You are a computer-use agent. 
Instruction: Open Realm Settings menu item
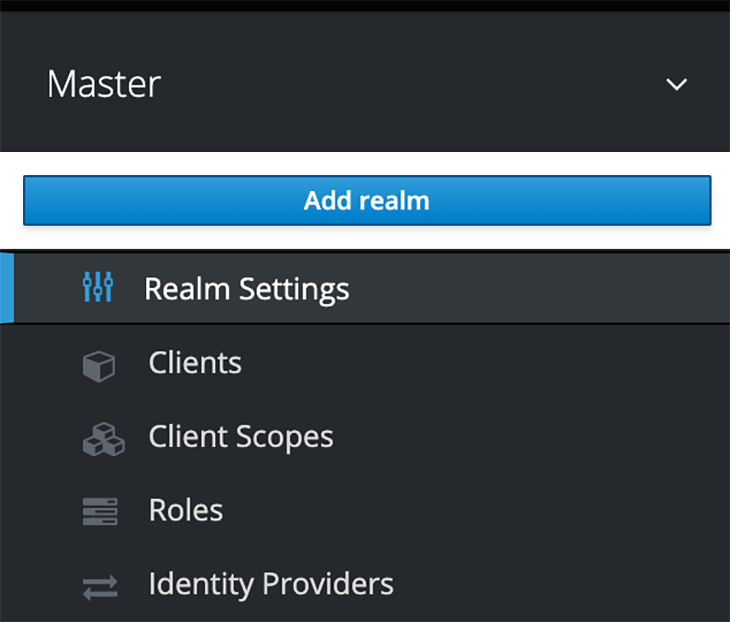click(246, 289)
